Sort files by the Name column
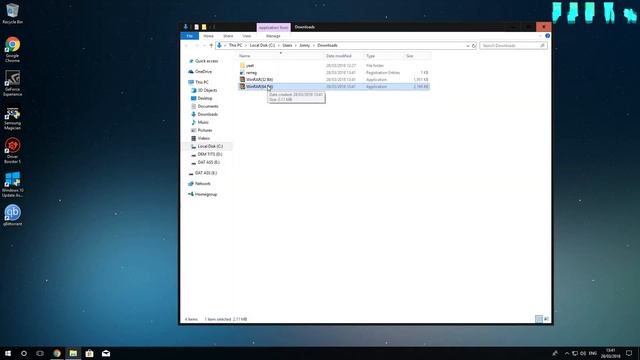 coord(280,56)
